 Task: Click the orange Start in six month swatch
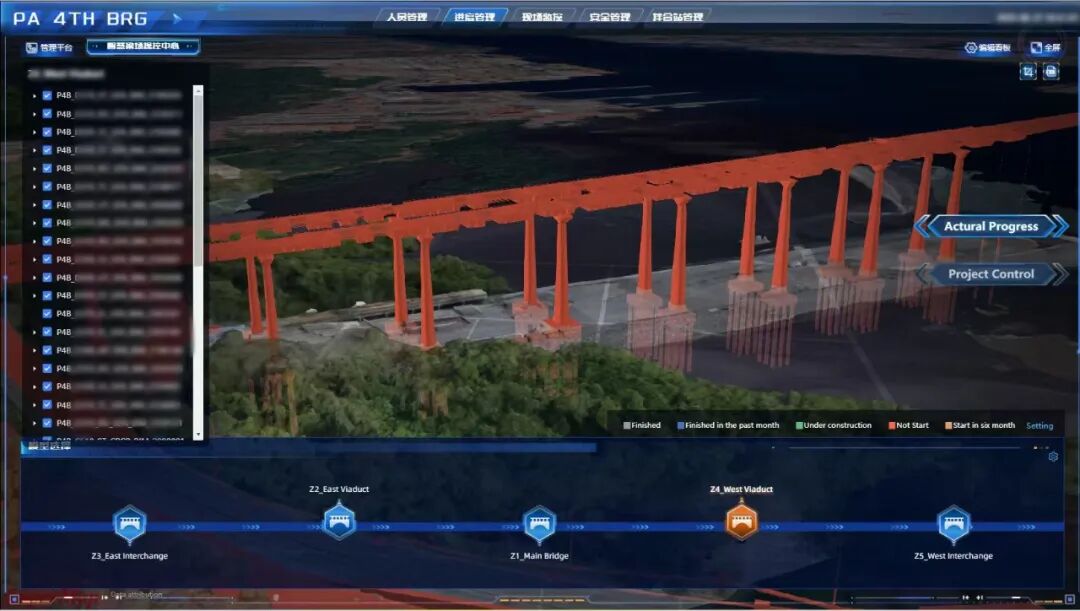click(x=948, y=425)
